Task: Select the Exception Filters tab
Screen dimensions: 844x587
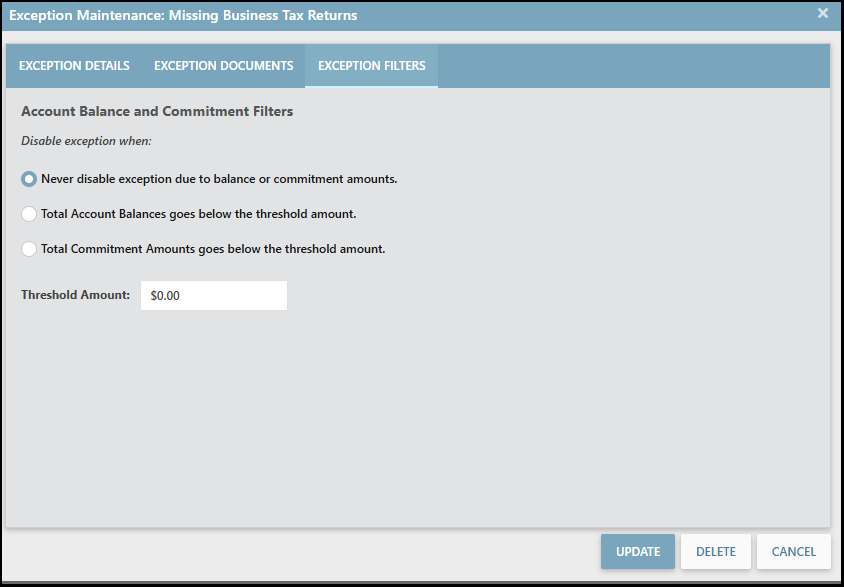Action: click(x=371, y=66)
